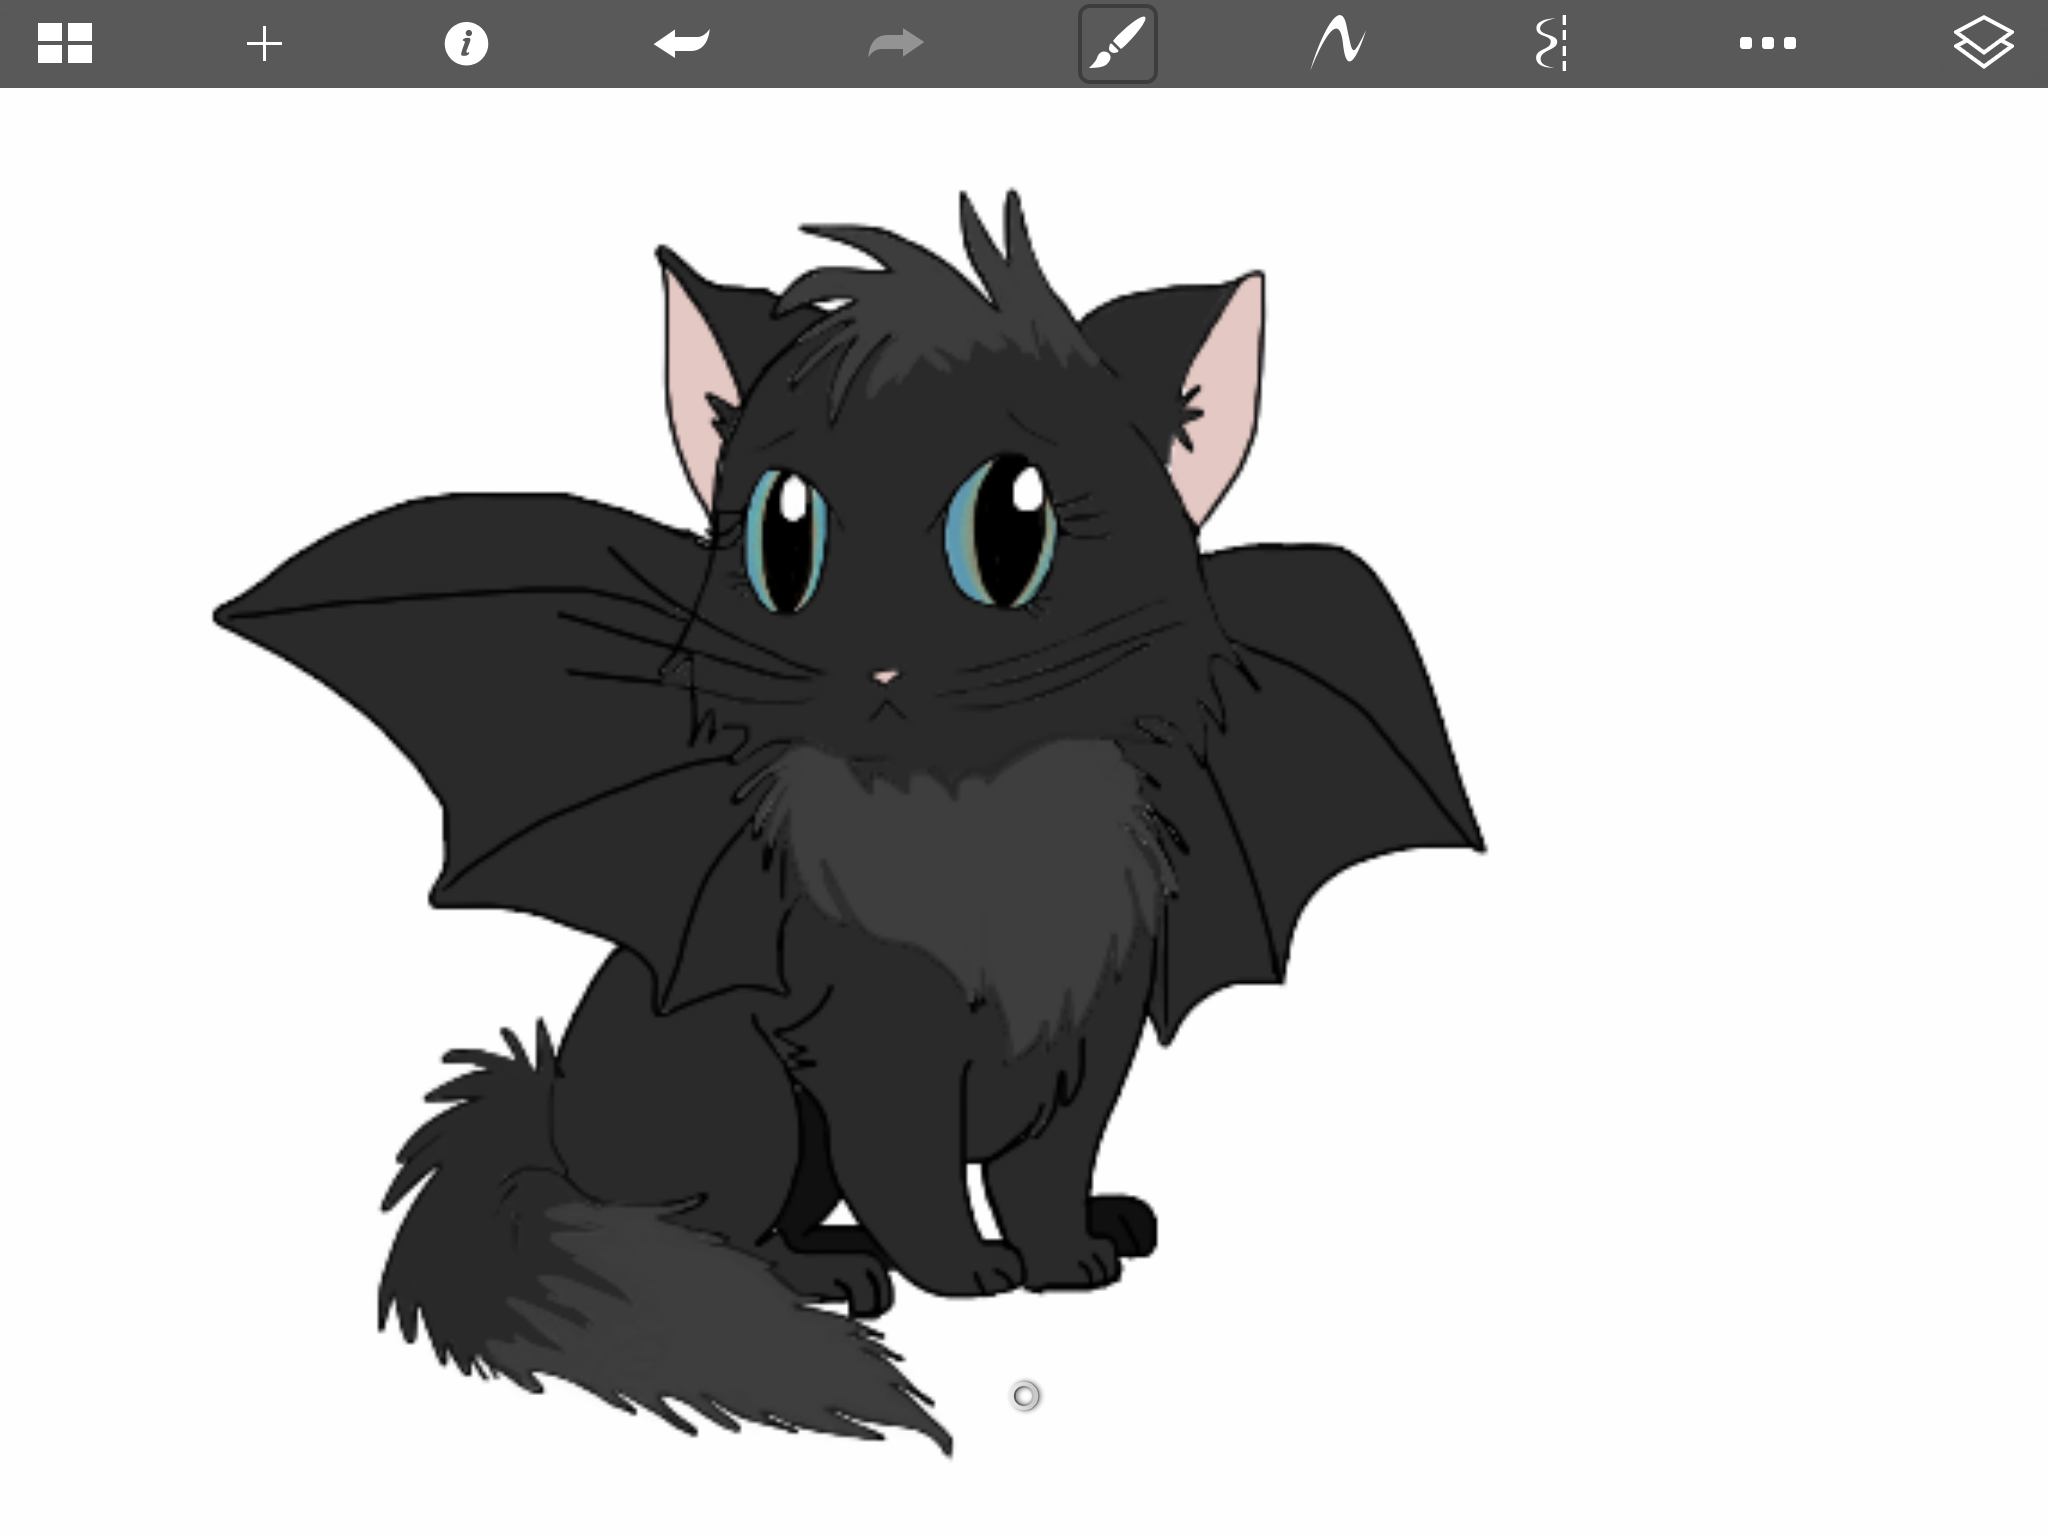
Task: Click the tip of left bat wing
Action: 220,615
